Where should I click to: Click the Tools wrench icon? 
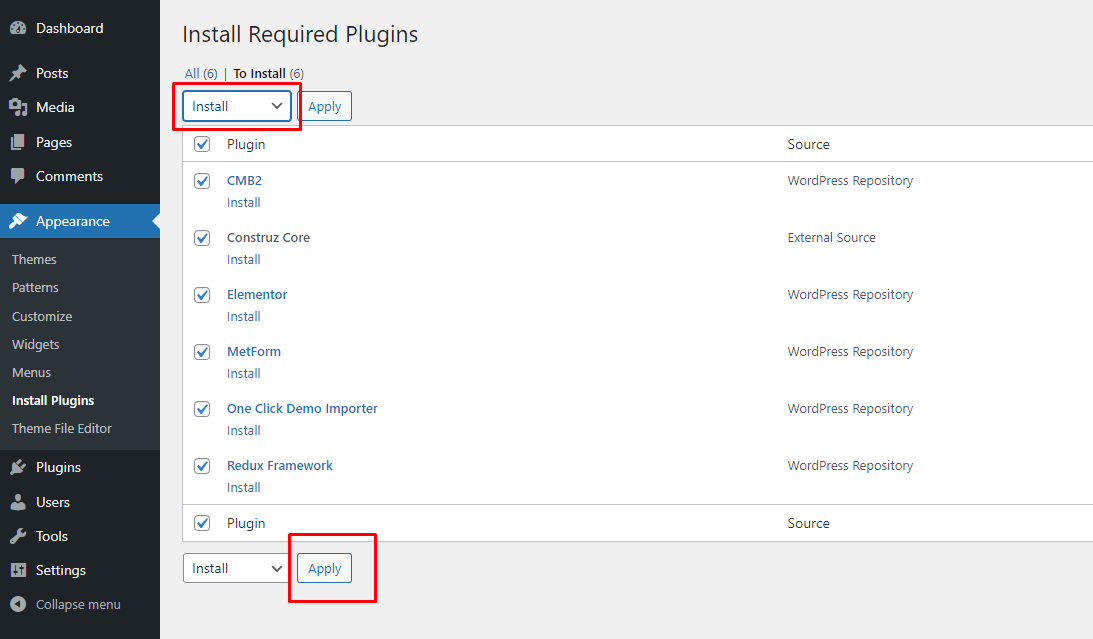pyautogui.click(x=18, y=536)
